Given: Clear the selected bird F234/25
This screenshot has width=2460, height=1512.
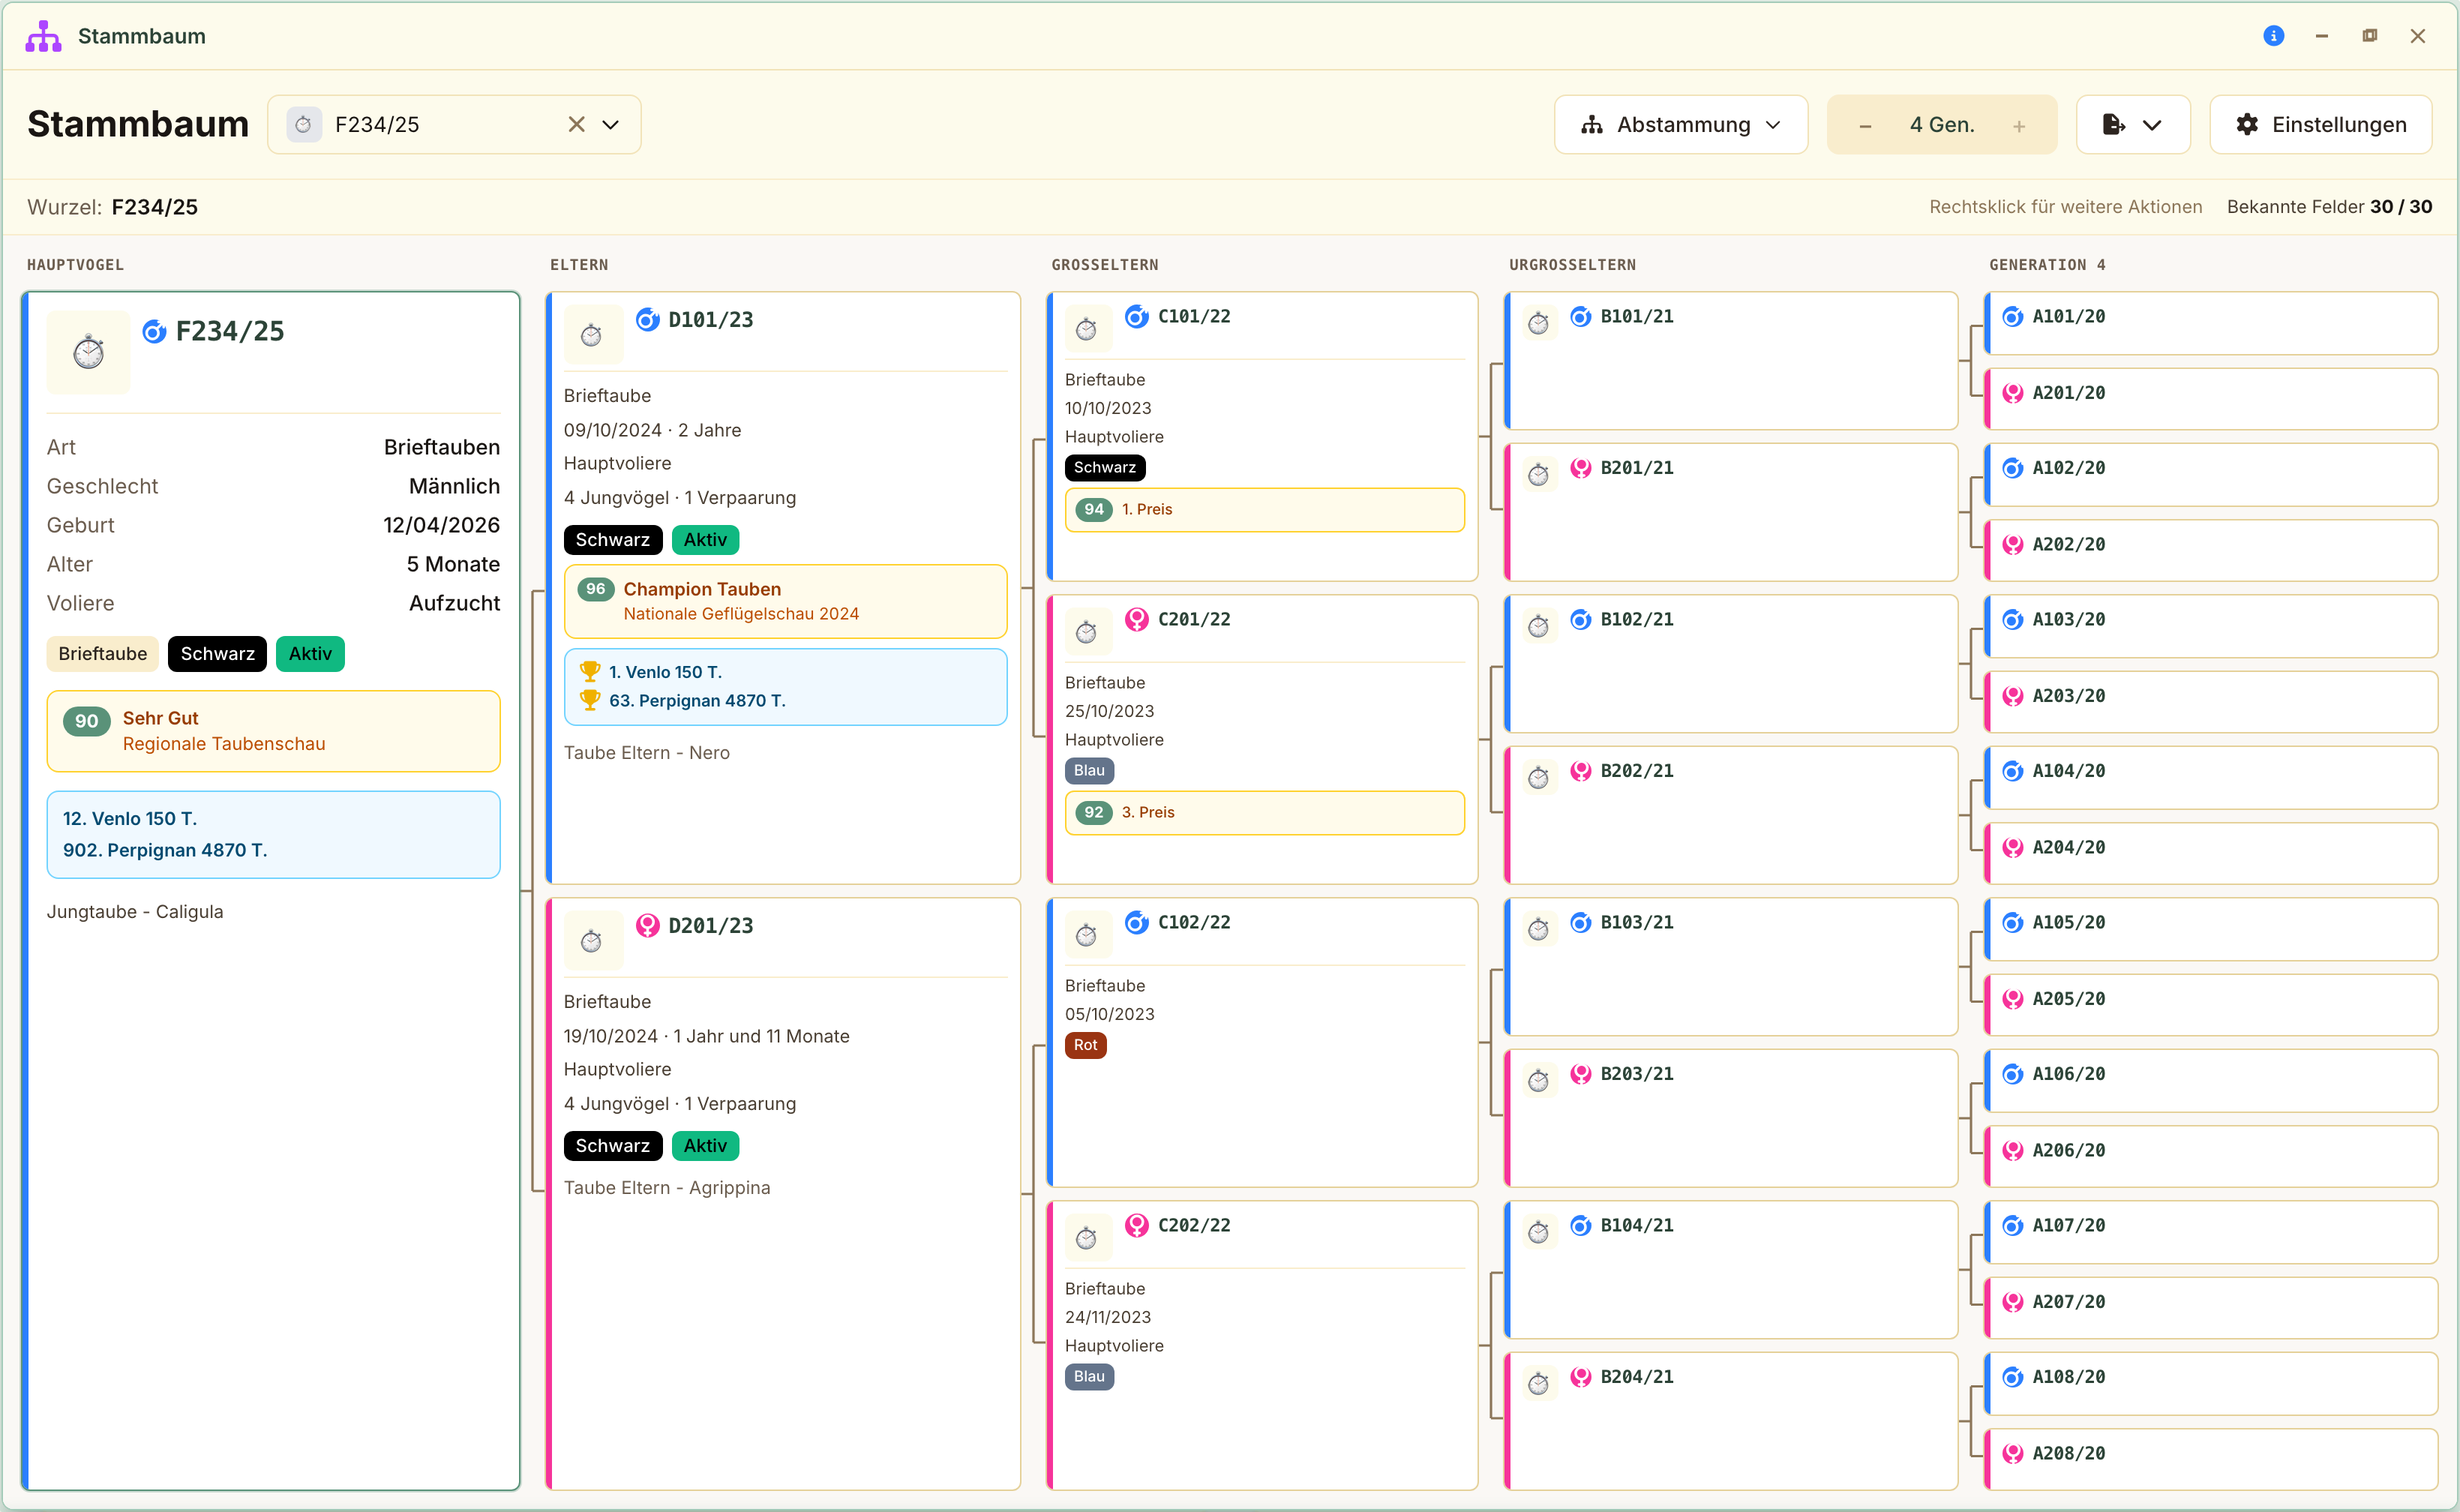Looking at the screenshot, I should click(576, 124).
